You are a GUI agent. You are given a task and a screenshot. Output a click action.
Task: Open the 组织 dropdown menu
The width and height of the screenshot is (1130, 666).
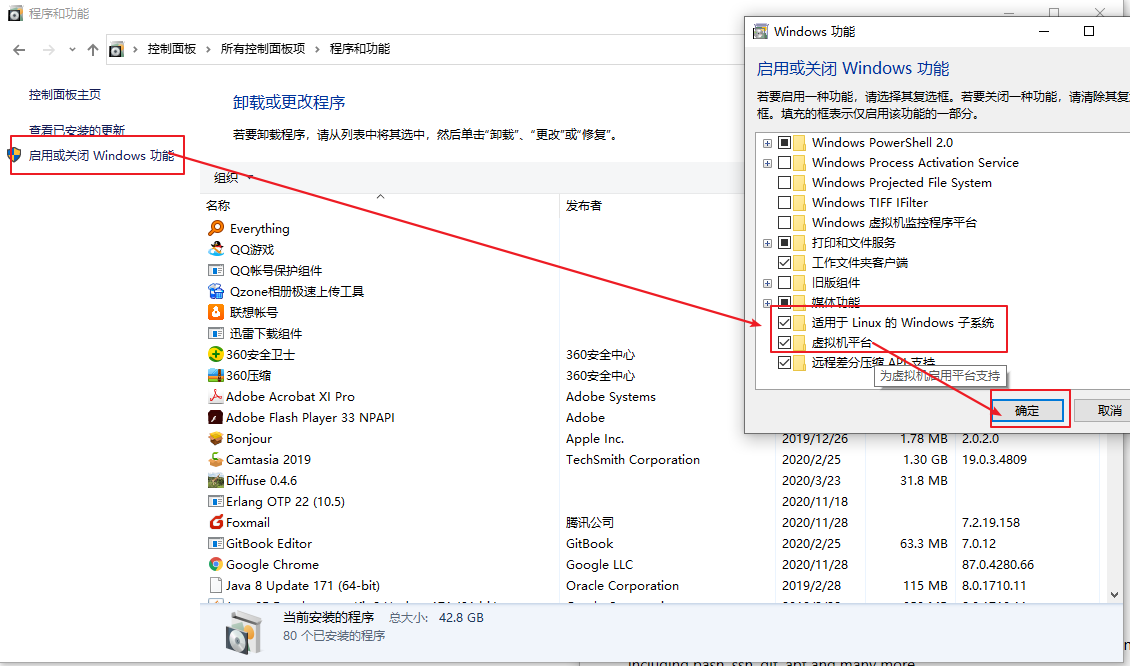(x=233, y=177)
